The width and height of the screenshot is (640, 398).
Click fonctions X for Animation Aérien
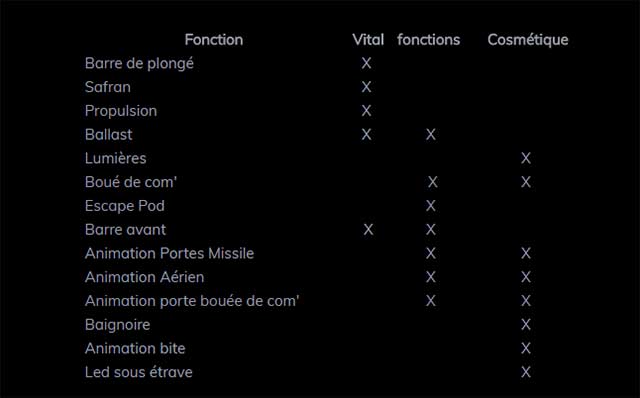point(431,277)
